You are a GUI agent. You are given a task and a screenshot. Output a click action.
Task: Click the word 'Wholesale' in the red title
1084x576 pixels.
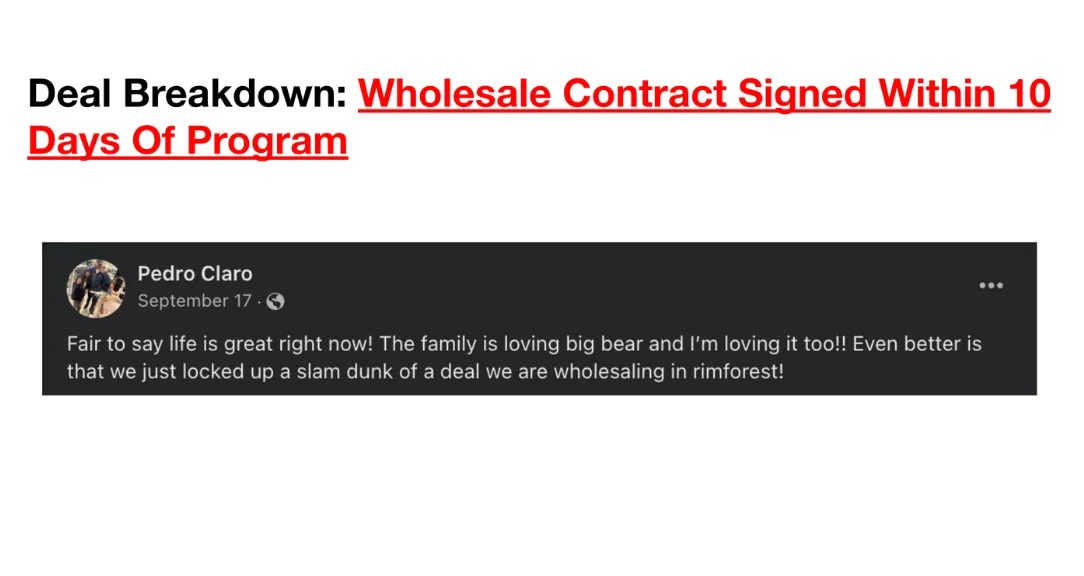(x=454, y=93)
